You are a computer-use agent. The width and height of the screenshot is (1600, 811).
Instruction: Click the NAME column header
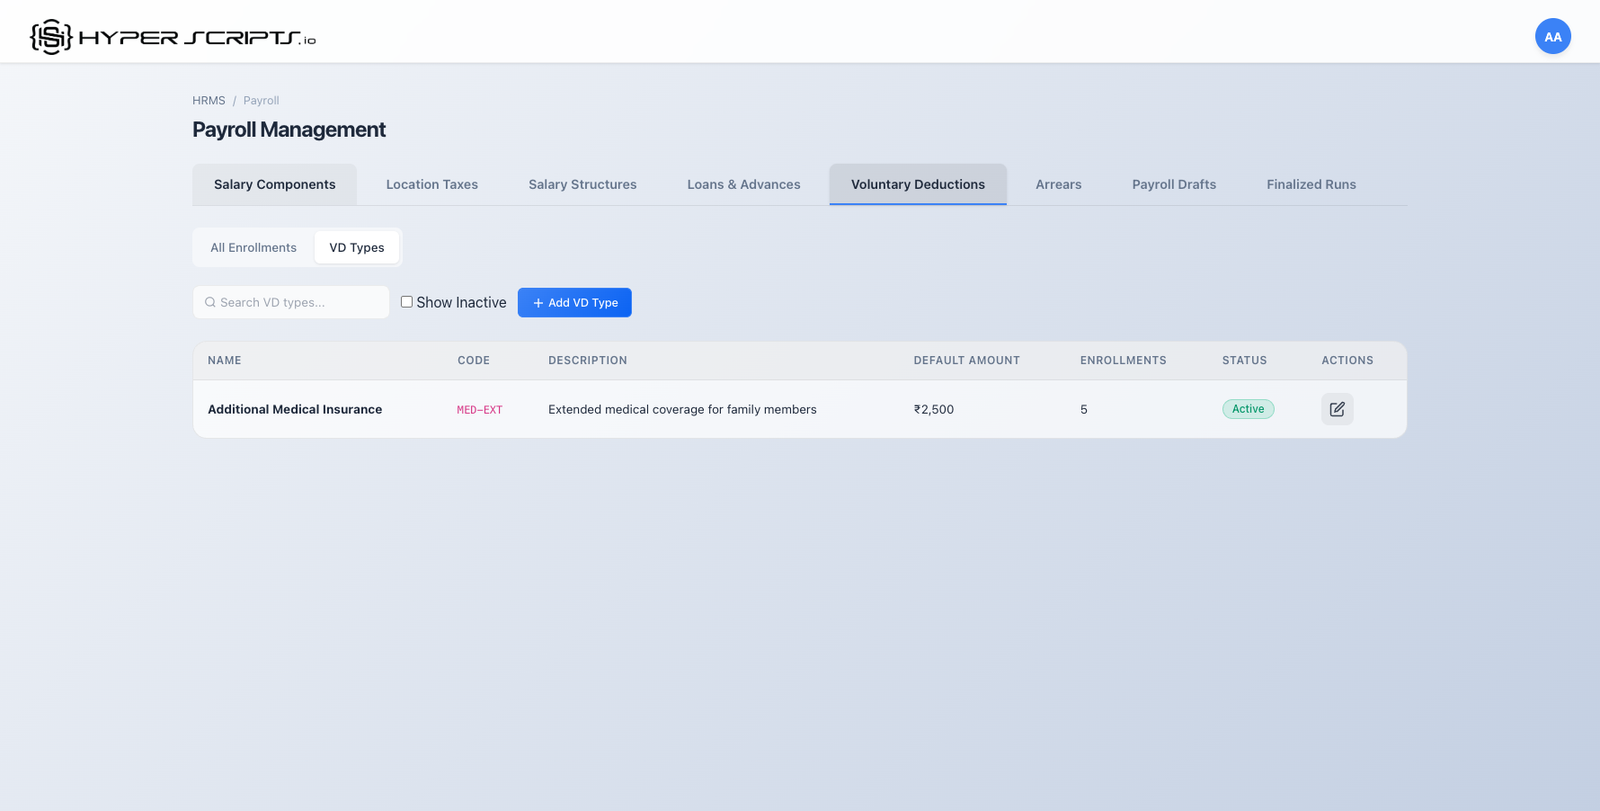tap(225, 360)
